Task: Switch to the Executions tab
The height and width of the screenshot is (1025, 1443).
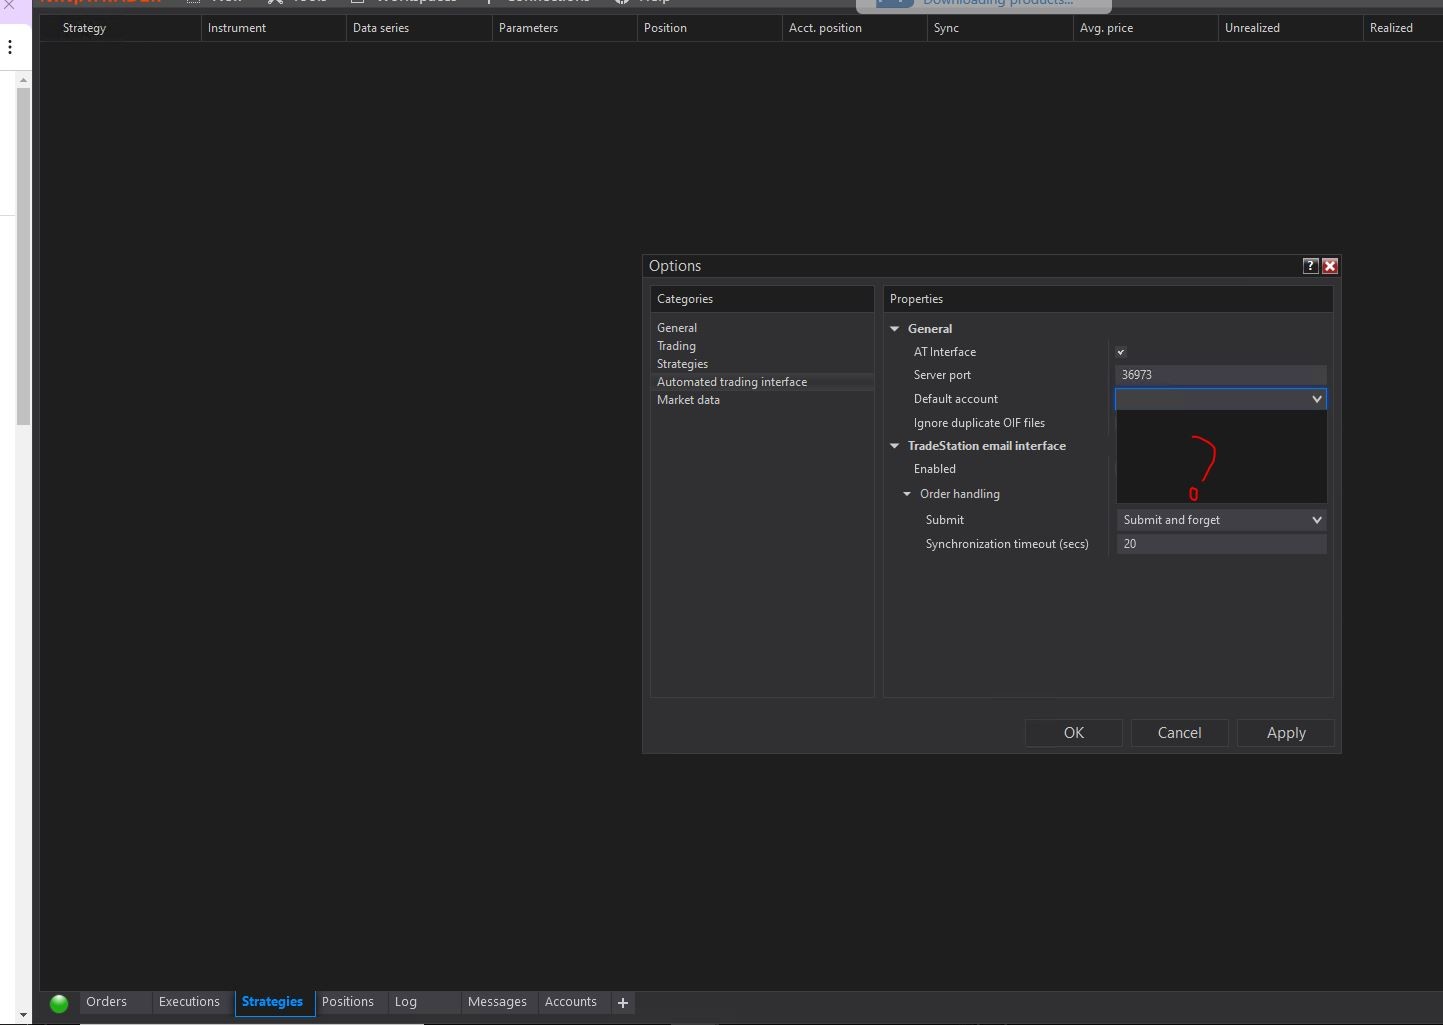Action: [x=189, y=1002]
